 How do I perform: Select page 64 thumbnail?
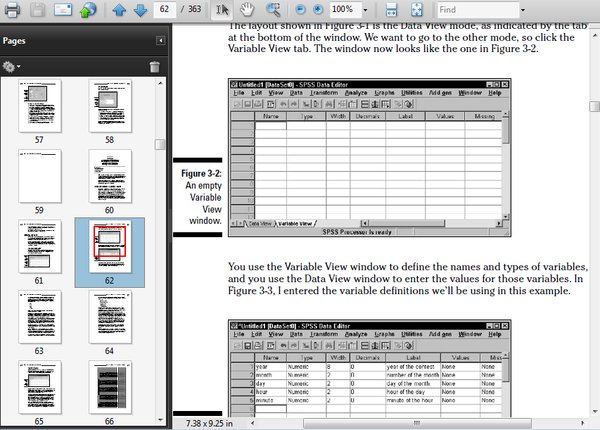pyautogui.click(x=110, y=317)
